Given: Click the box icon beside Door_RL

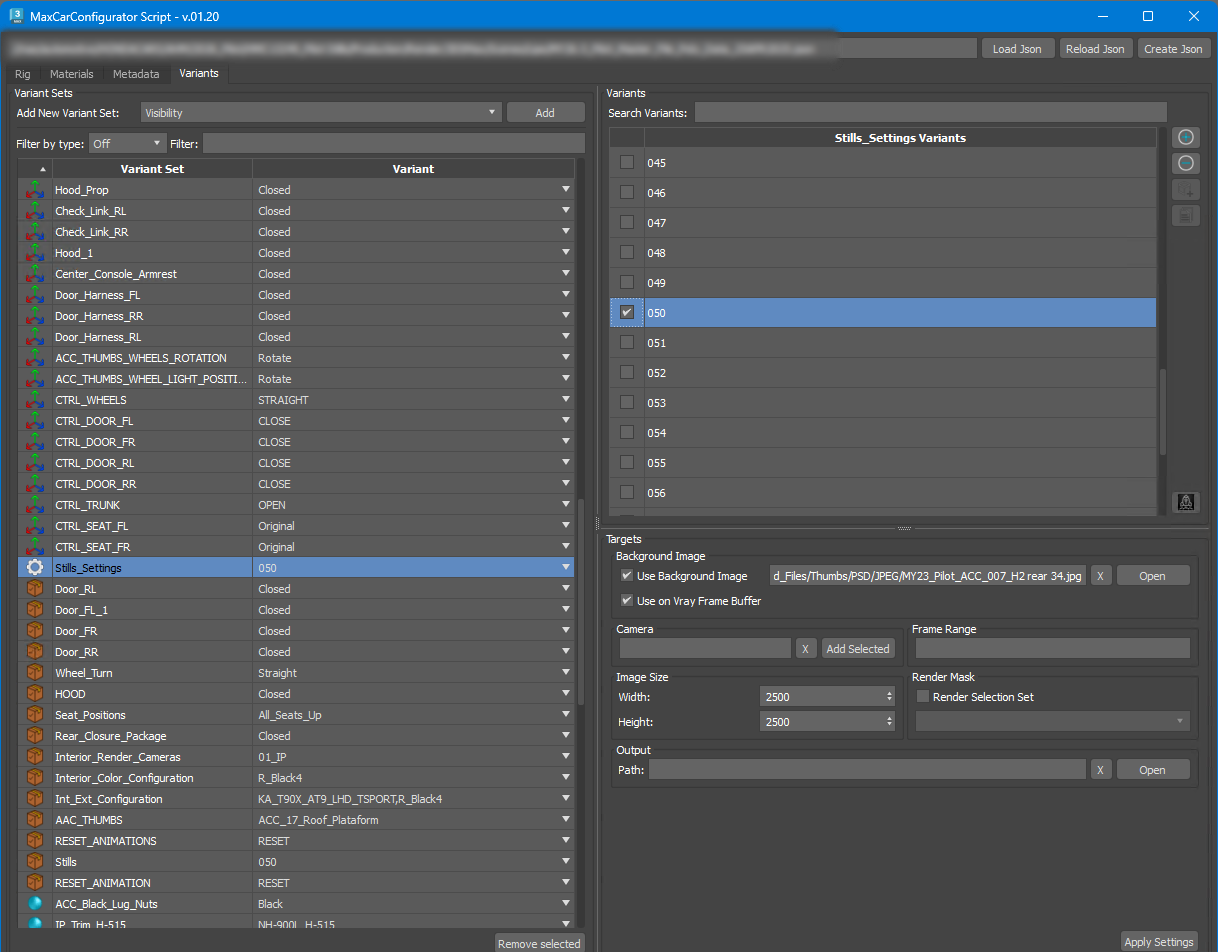Looking at the screenshot, I should 35,589.
